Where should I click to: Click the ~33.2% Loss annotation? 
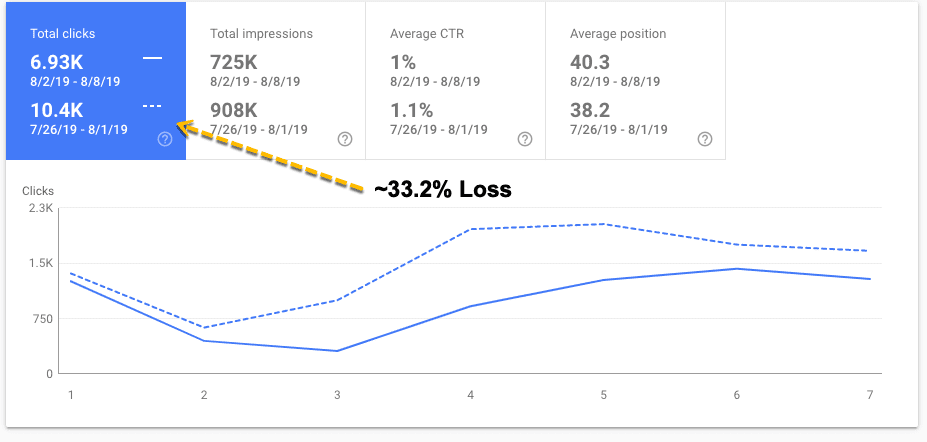click(442, 190)
